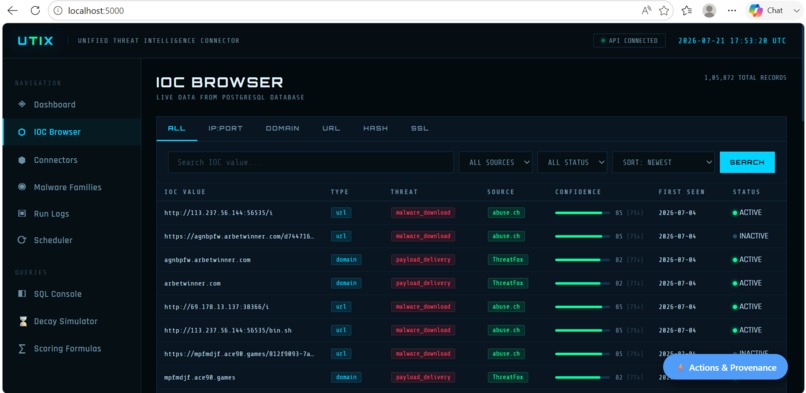806x393 pixels.
Task: Click the browser back arrow
Action: pos(12,10)
